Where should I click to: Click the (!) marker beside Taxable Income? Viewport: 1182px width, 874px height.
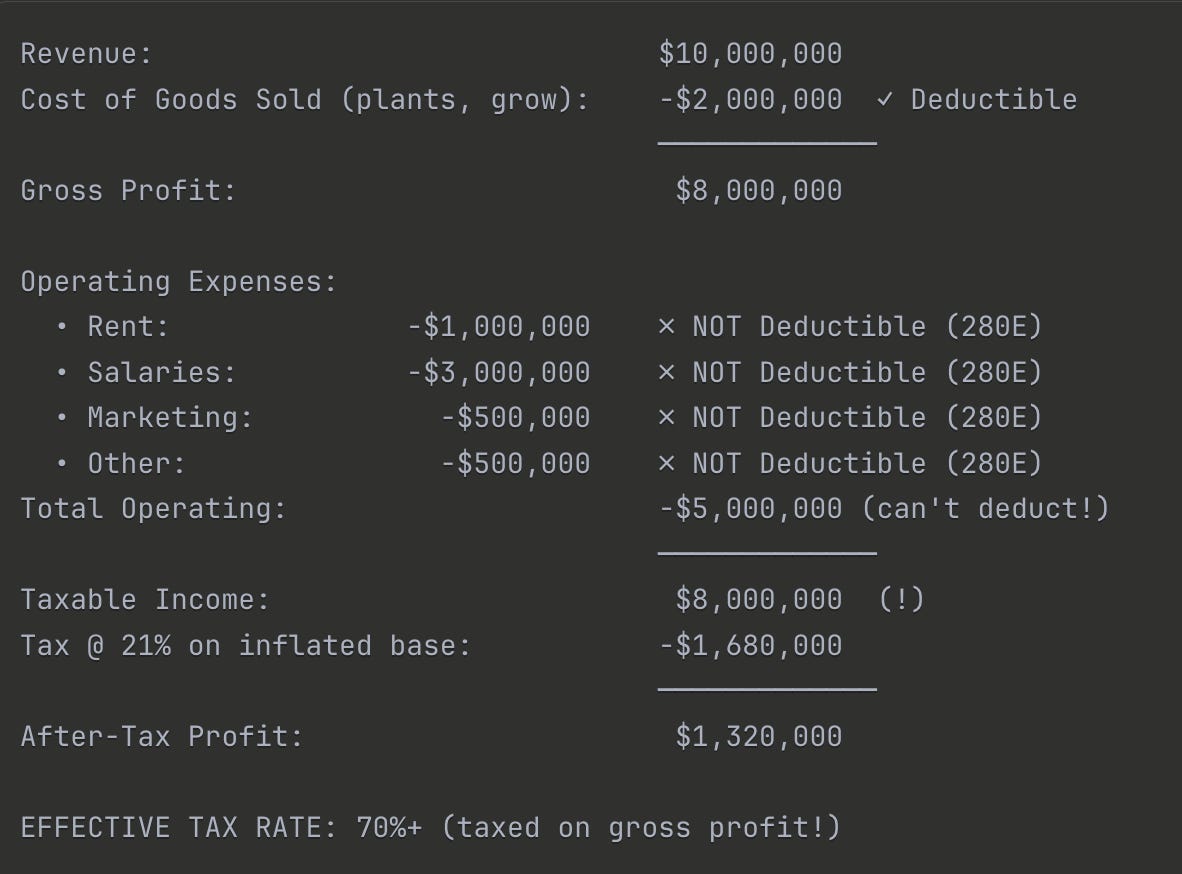pyautogui.click(x=902, y=600)
